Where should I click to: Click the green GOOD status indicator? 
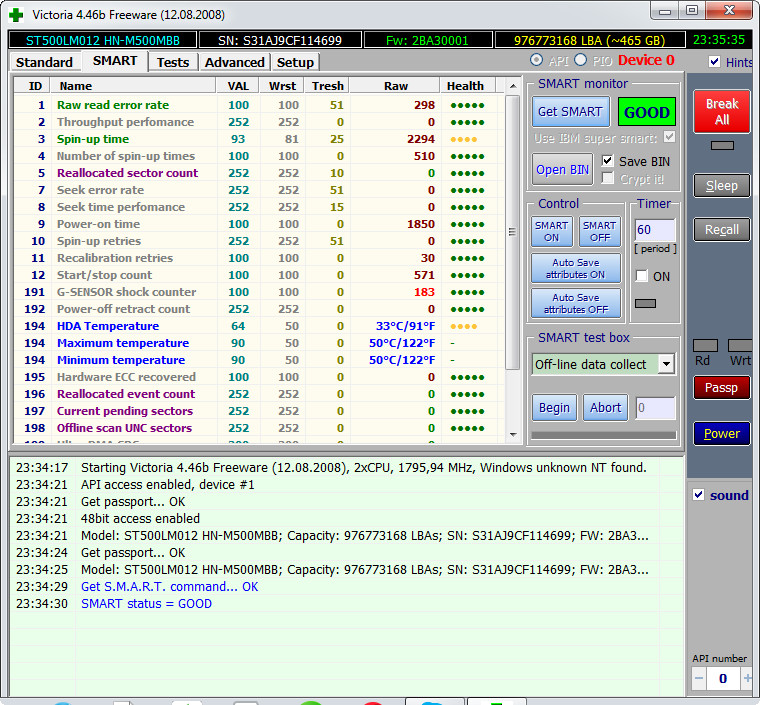pos(645,112)
